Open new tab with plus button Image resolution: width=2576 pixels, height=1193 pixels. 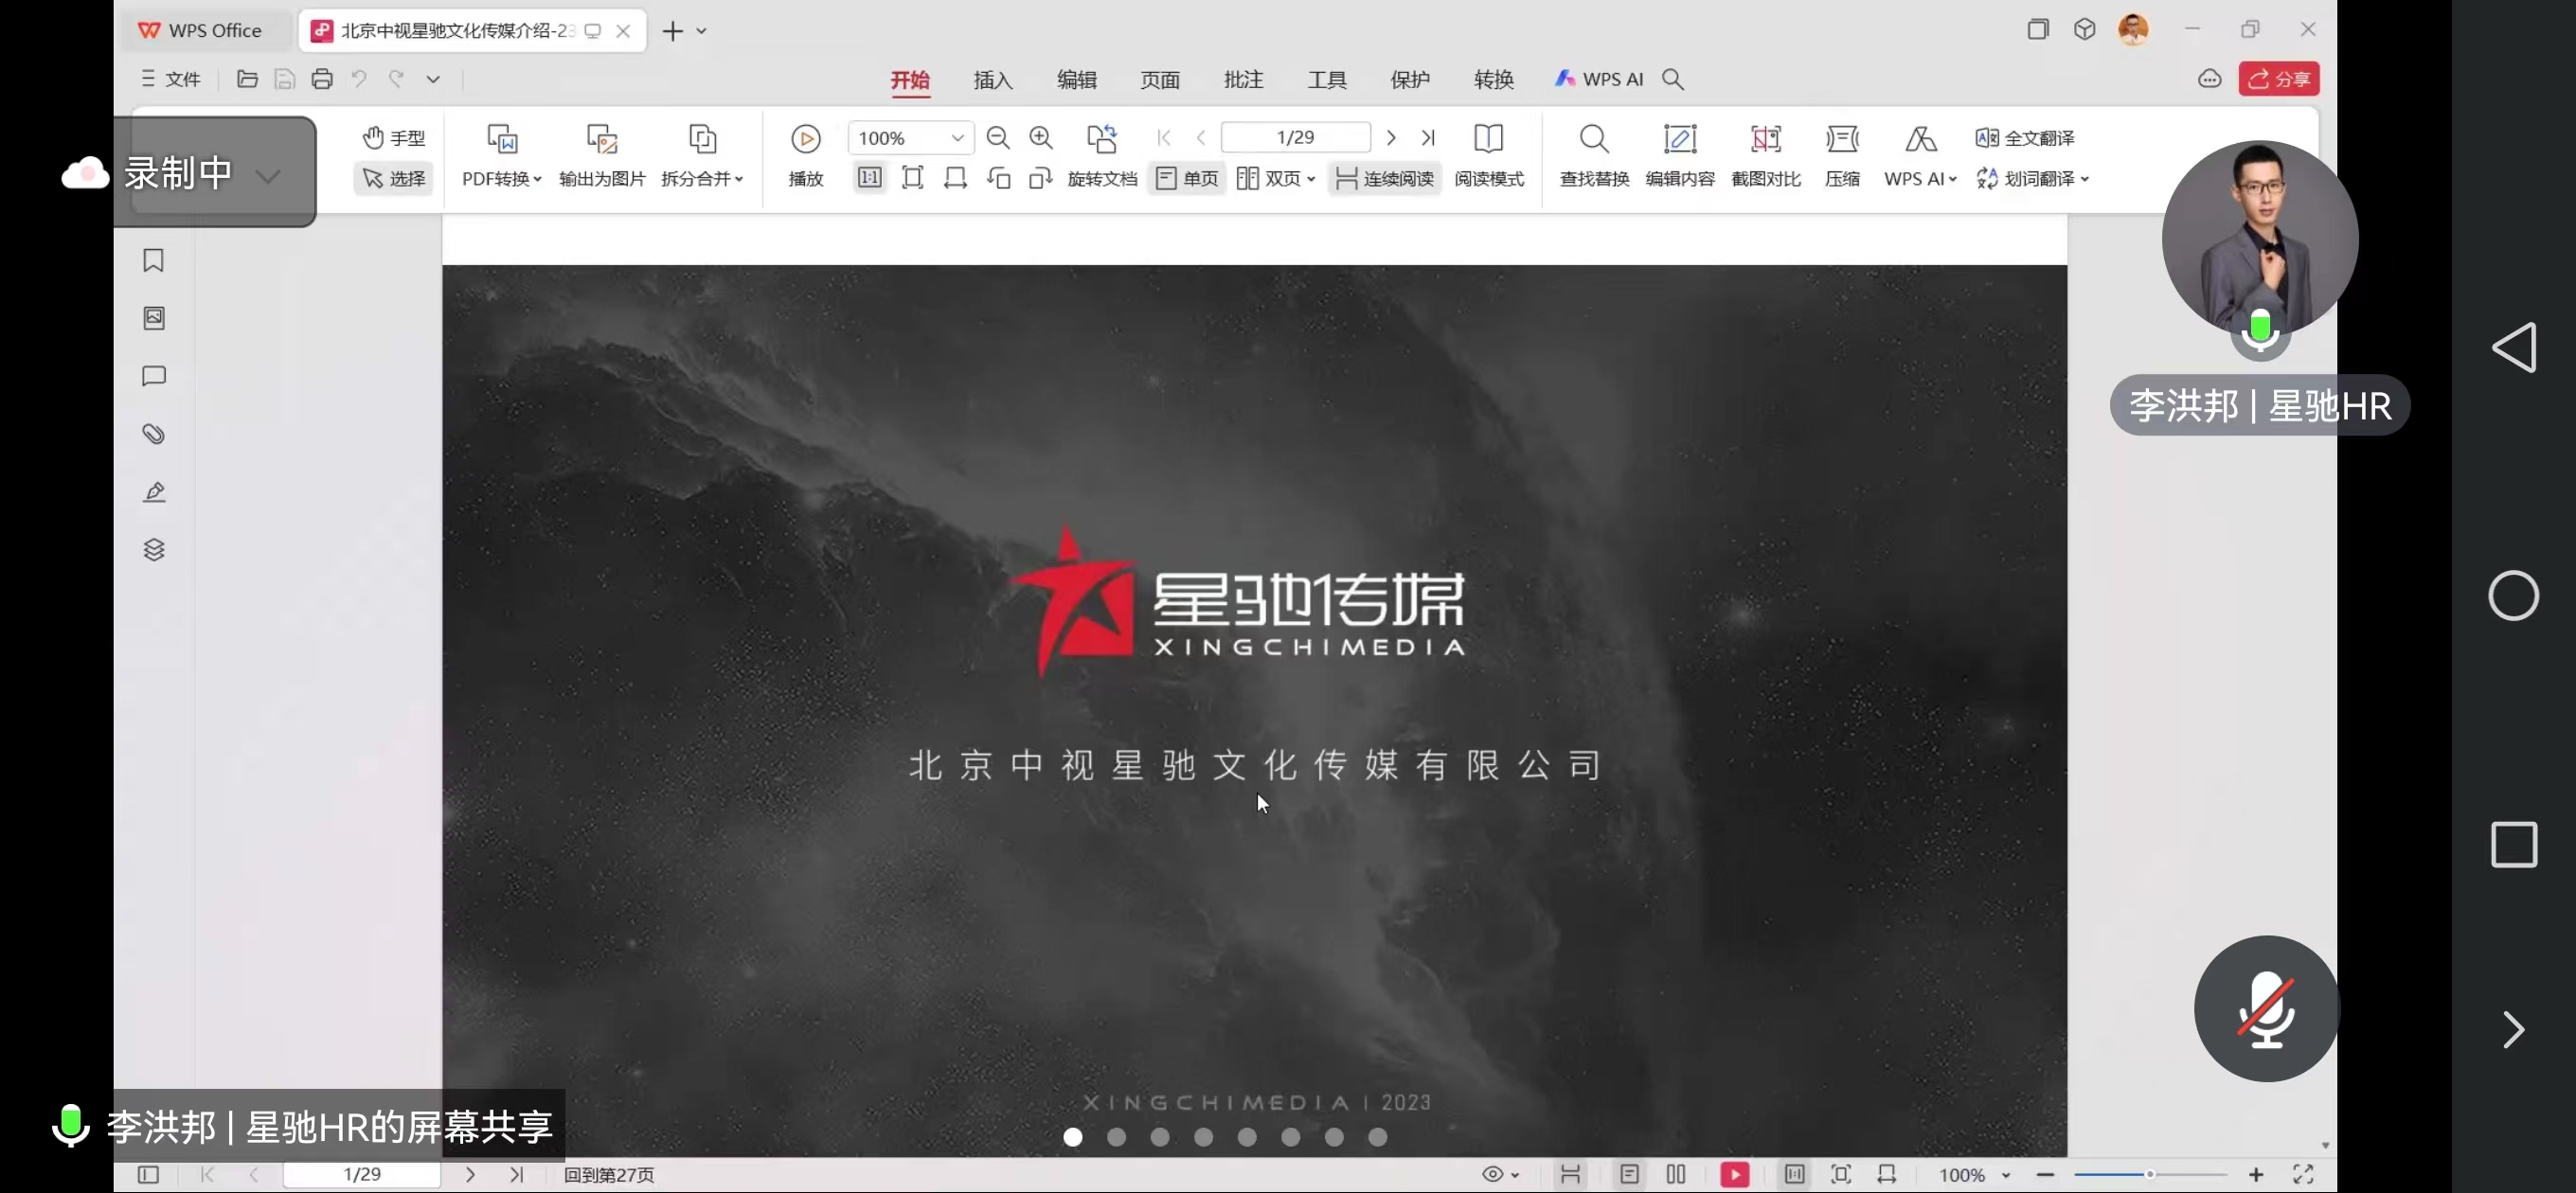tap(672, 31)
